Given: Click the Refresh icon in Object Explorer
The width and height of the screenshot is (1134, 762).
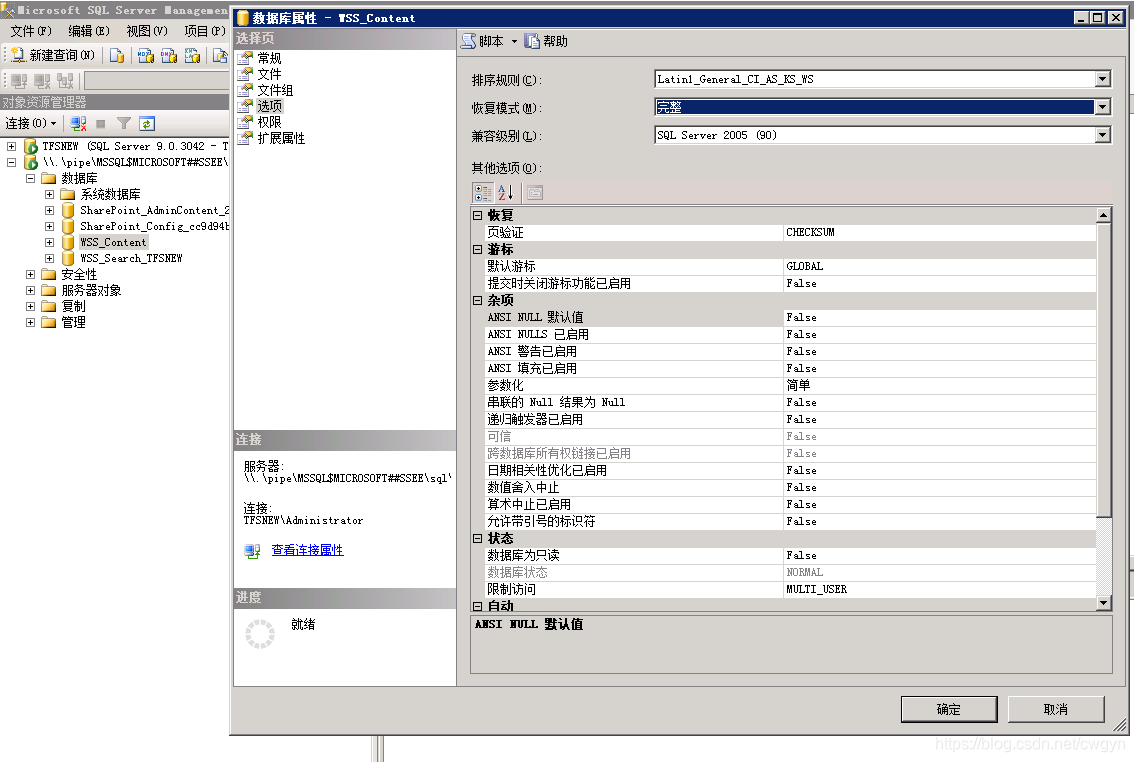Looking at the screenshot, I should [147, 124].
